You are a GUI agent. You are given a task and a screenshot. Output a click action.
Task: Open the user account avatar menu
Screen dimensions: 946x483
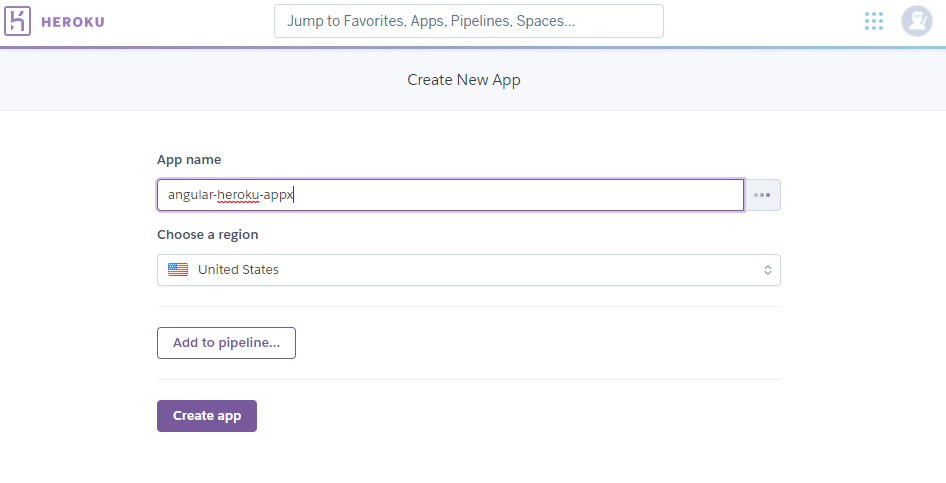tap(916, 21)
